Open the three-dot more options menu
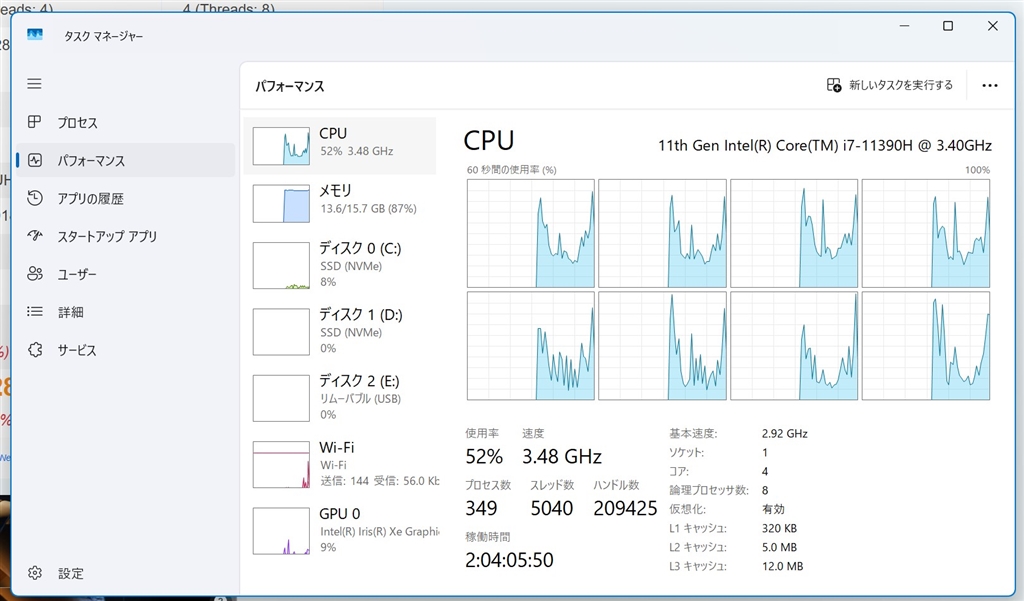This screenshot has height=601, width=1024. tap(990, 85)
